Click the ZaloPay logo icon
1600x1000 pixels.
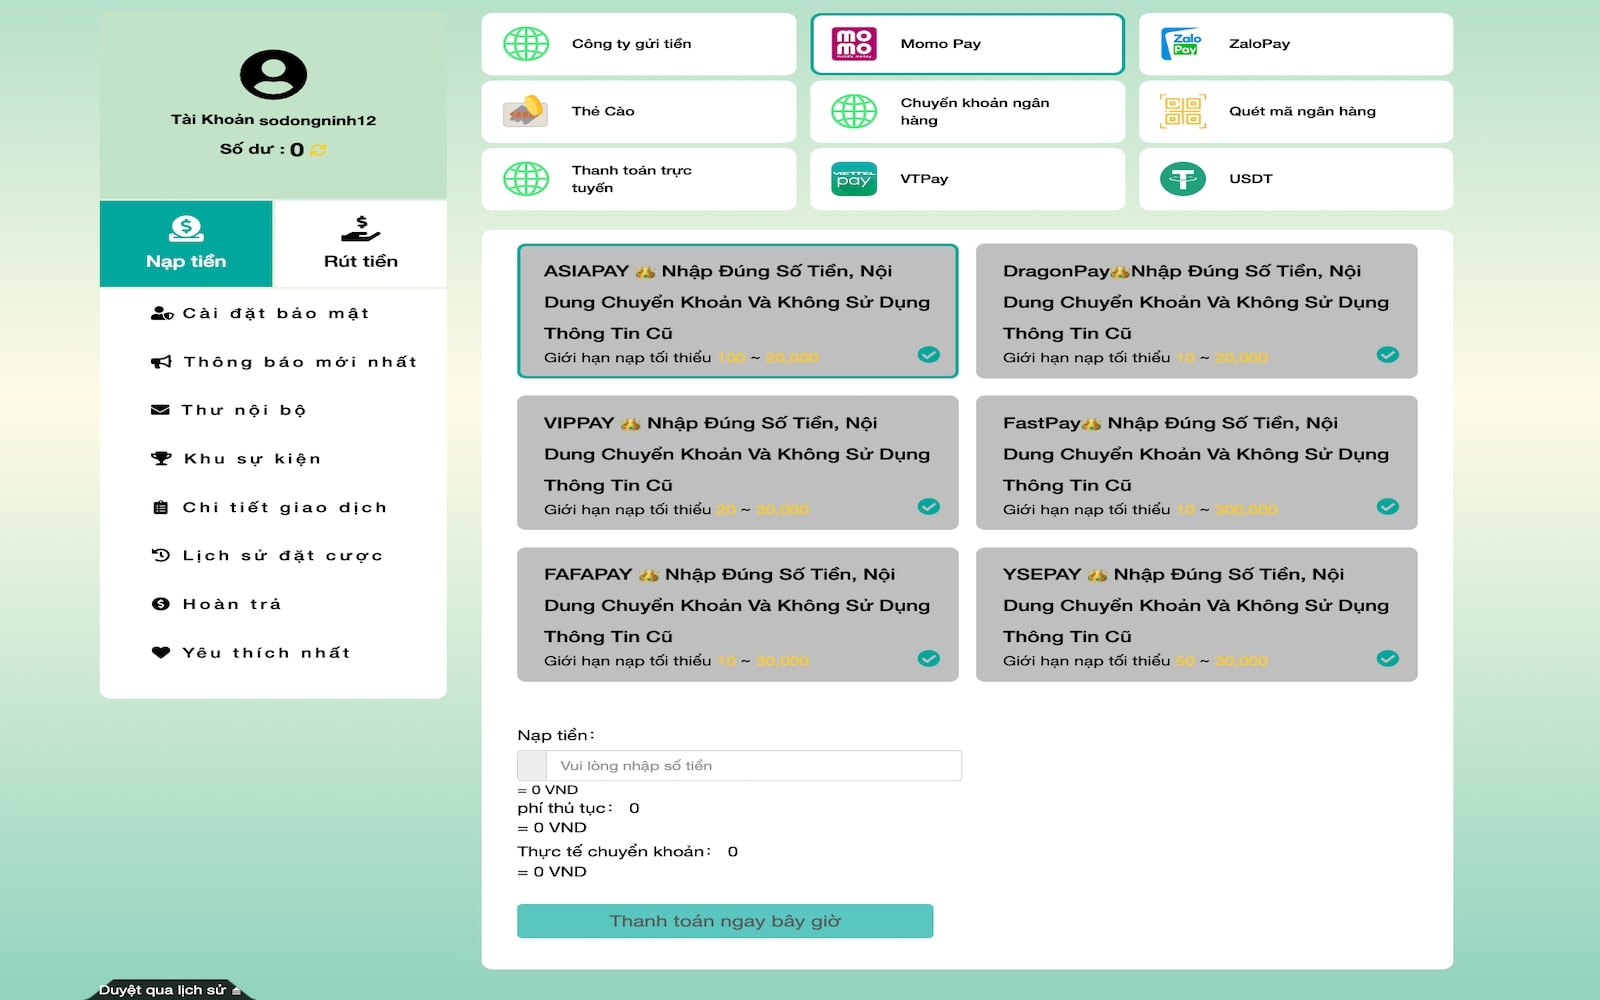(x=1183, y=44)
